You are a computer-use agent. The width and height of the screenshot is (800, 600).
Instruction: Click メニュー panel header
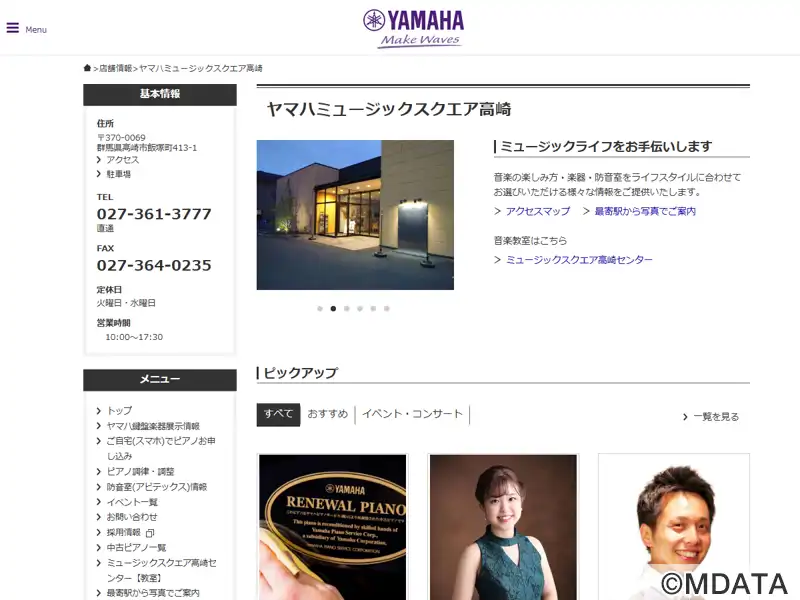160,380
